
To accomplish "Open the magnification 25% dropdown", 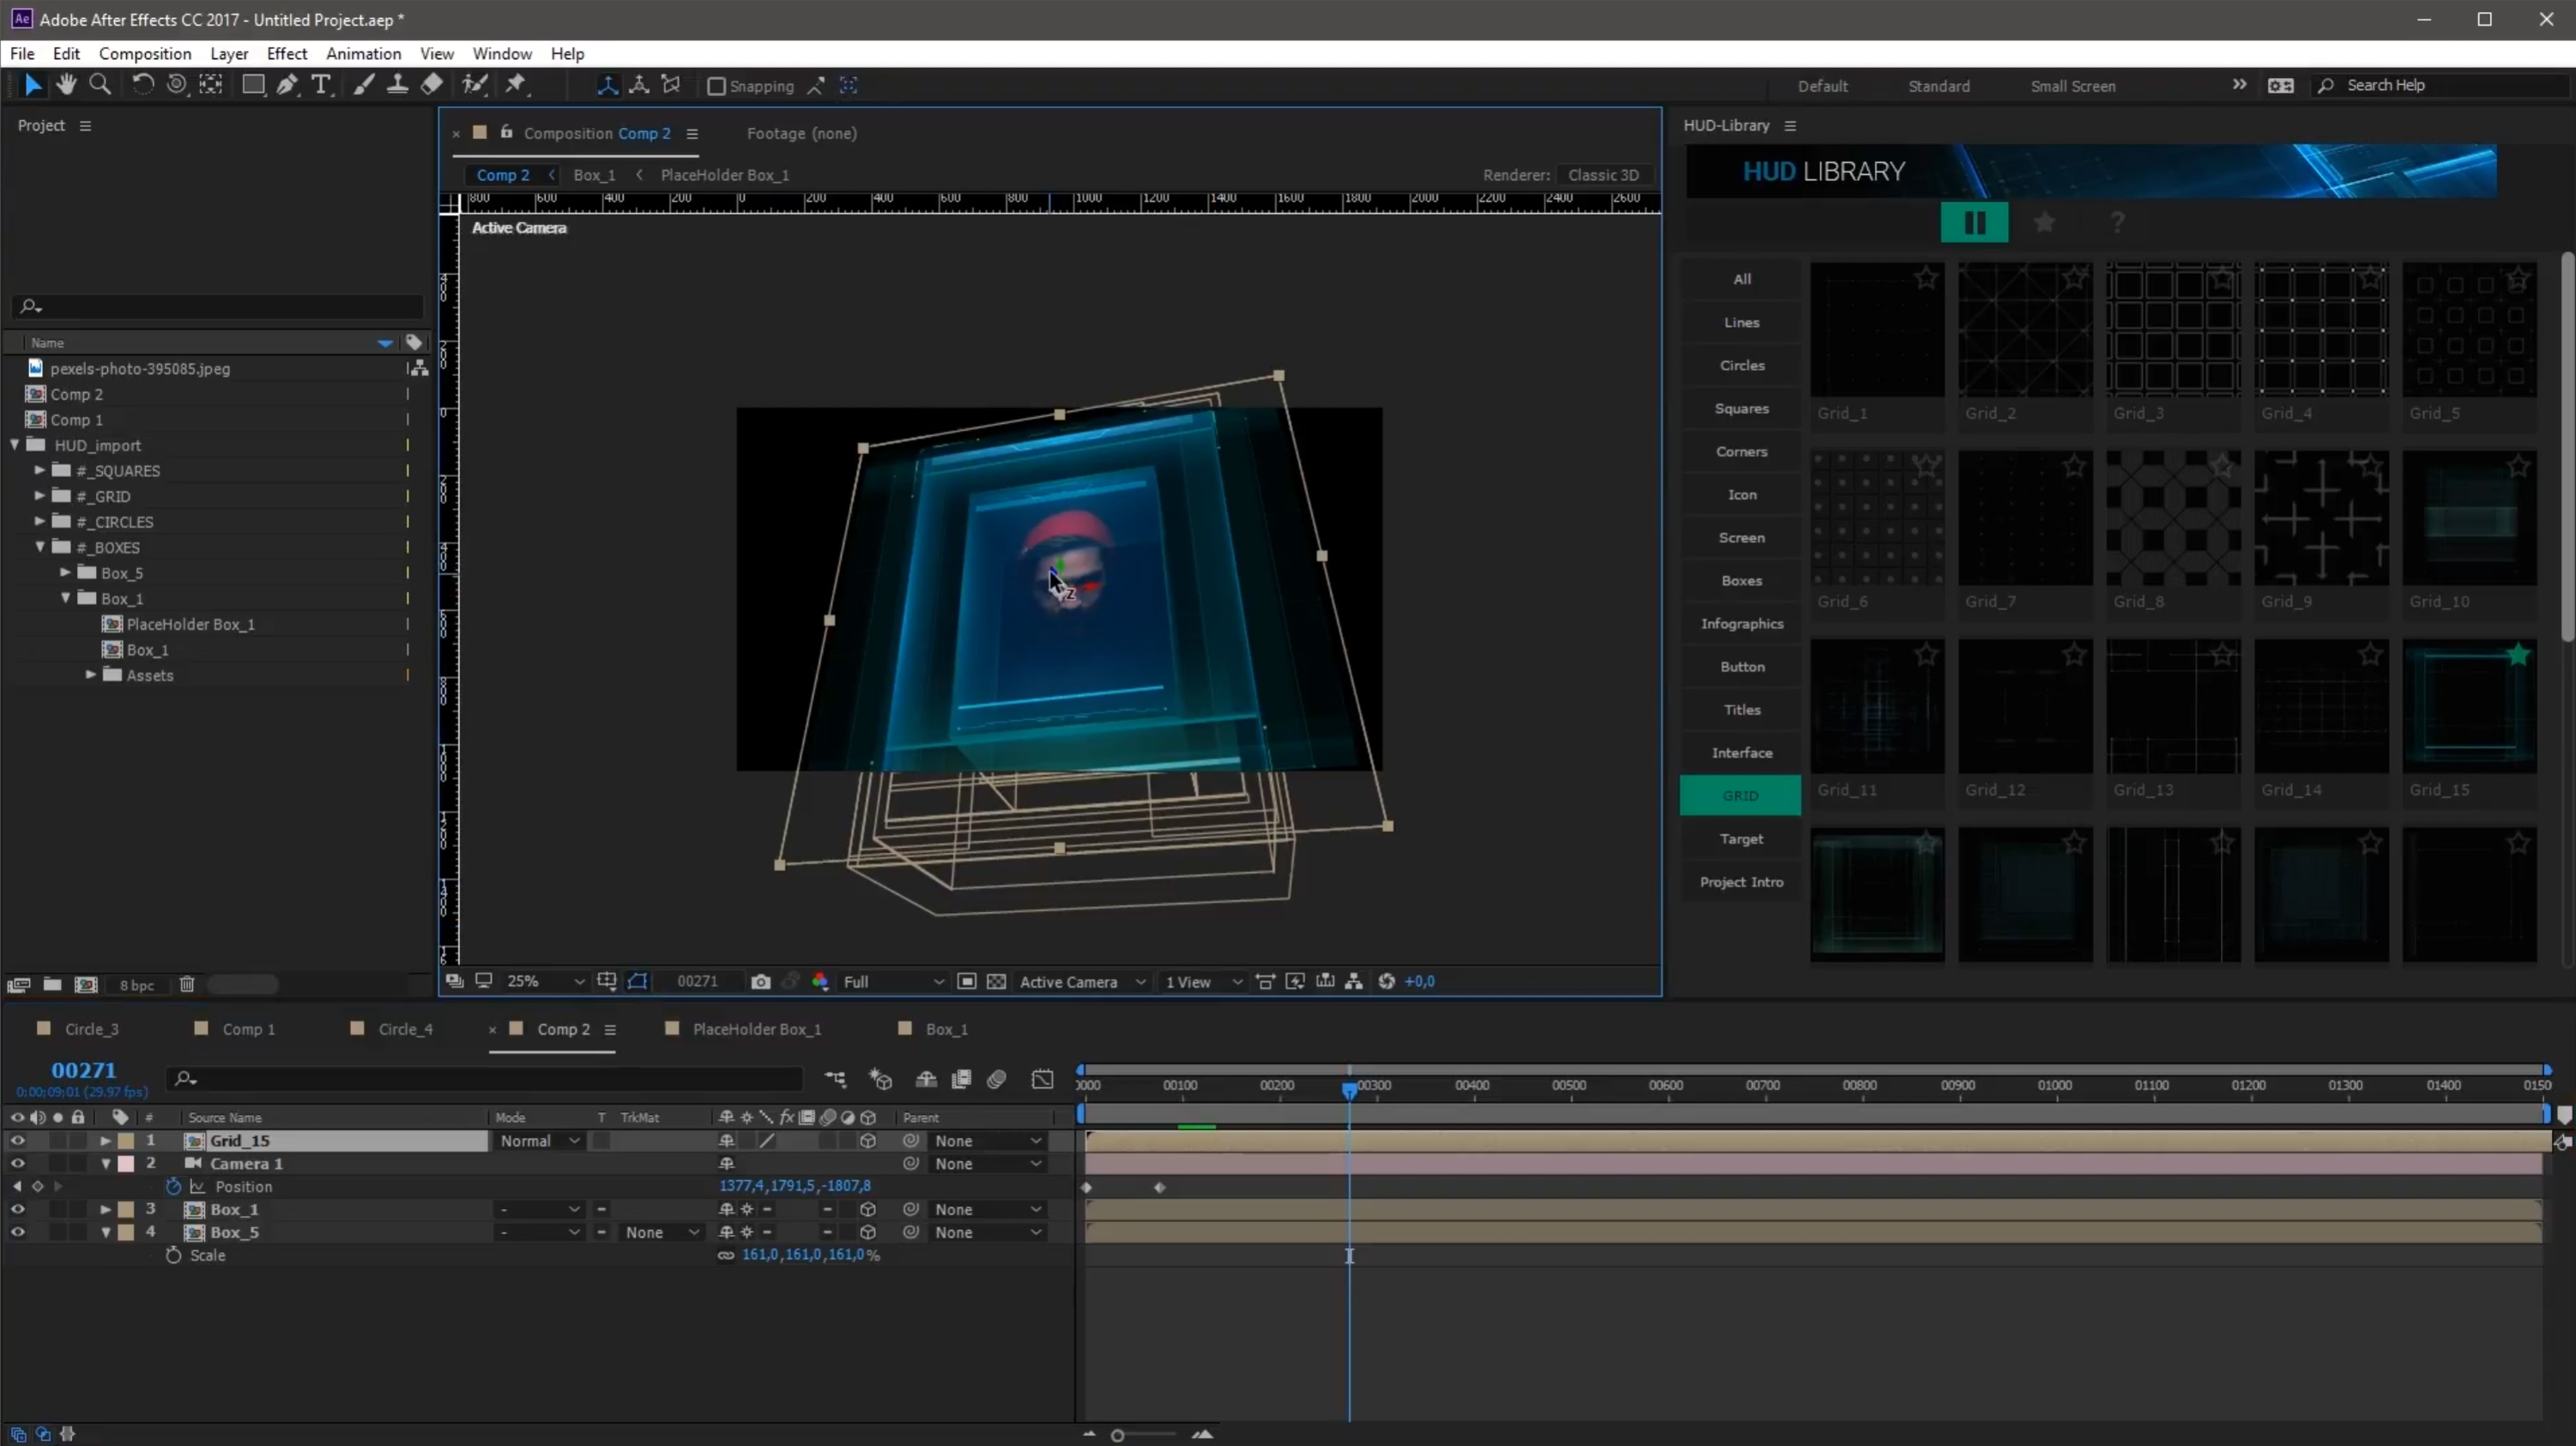I will click(x=545, y=982).
